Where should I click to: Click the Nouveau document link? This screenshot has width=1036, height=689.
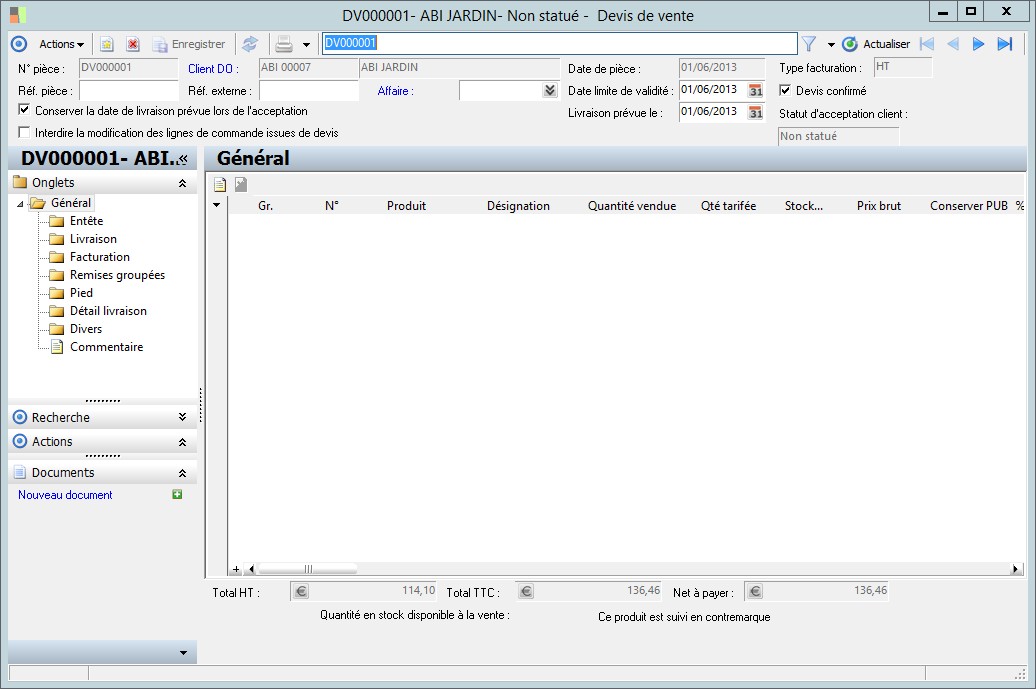(65, 495)
